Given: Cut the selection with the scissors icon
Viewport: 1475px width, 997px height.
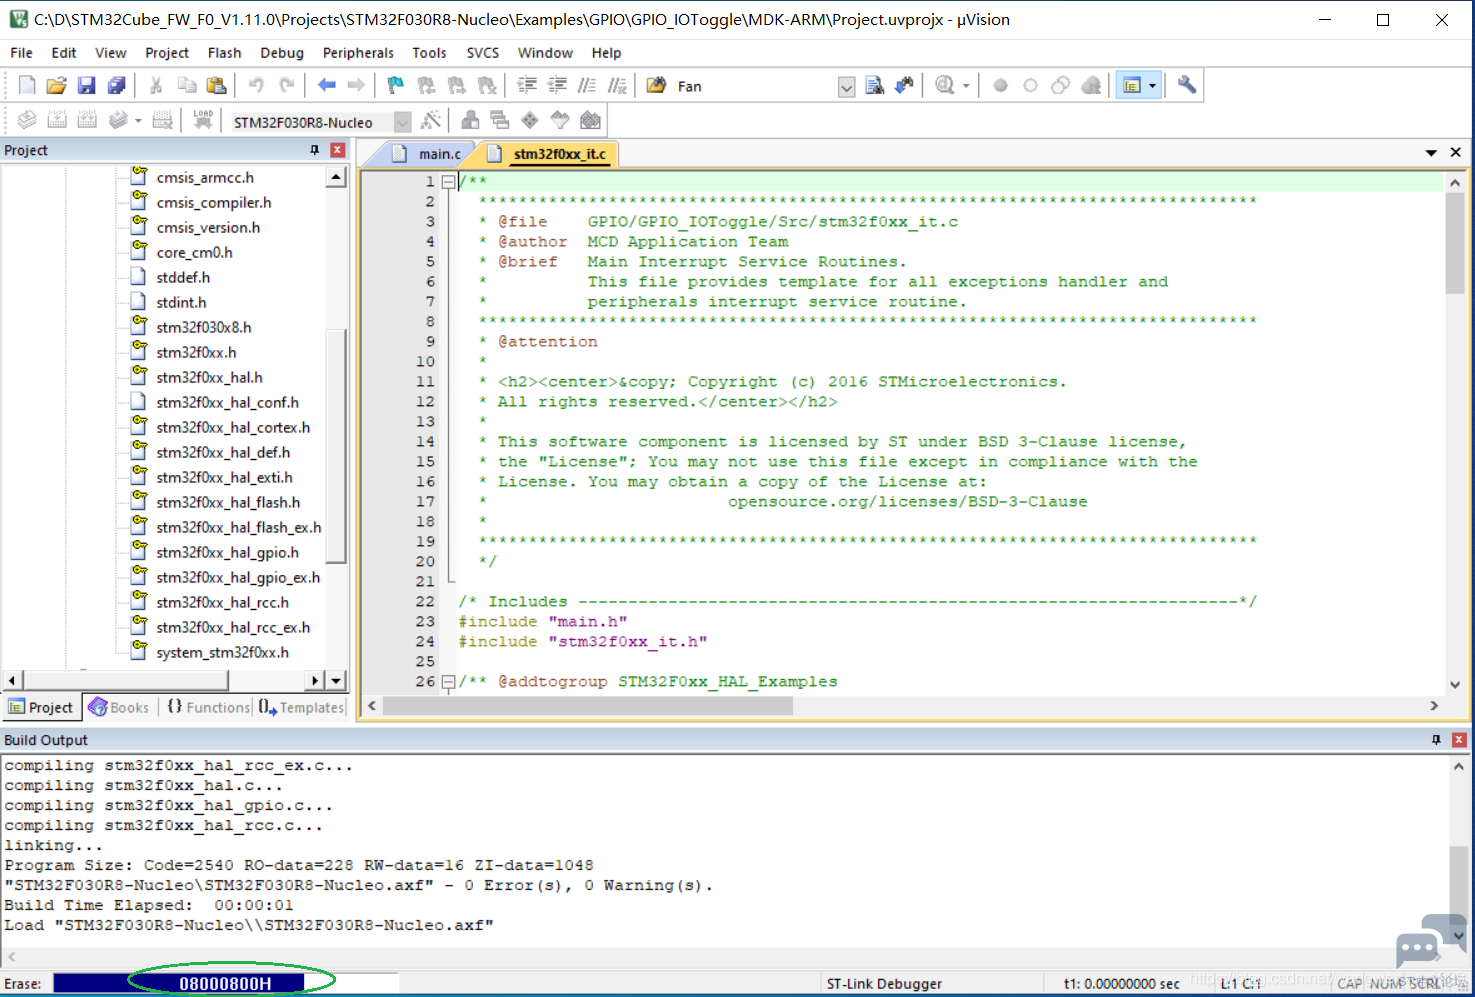Looking at the screenshot, I should pos(156,86).
